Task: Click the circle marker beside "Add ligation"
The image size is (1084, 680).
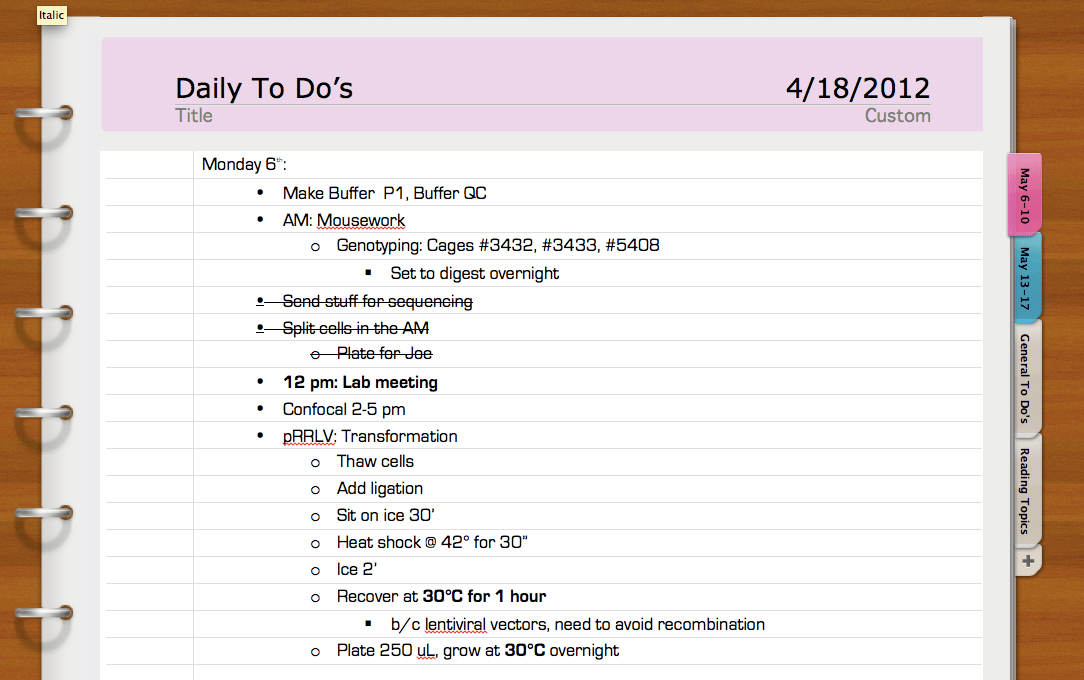Action: [x=316, y=488]
